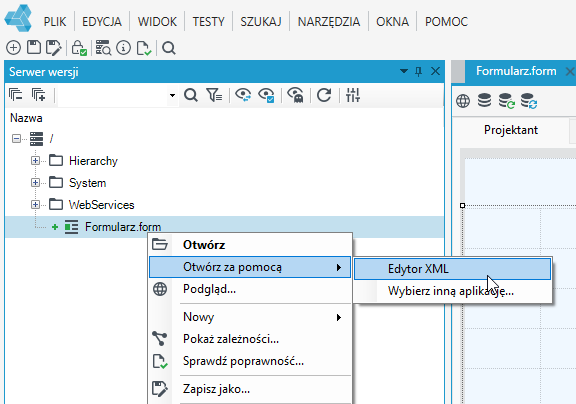Click the info circle toolbar icon
Screen dimensions: 576x404
123,48
